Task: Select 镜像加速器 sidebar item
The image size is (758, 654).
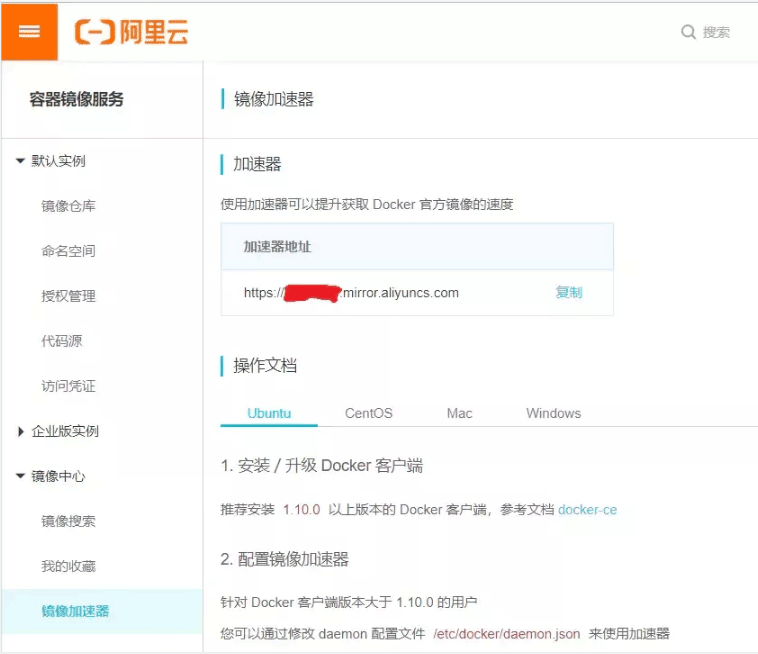Action: click(x=75, y=611)
